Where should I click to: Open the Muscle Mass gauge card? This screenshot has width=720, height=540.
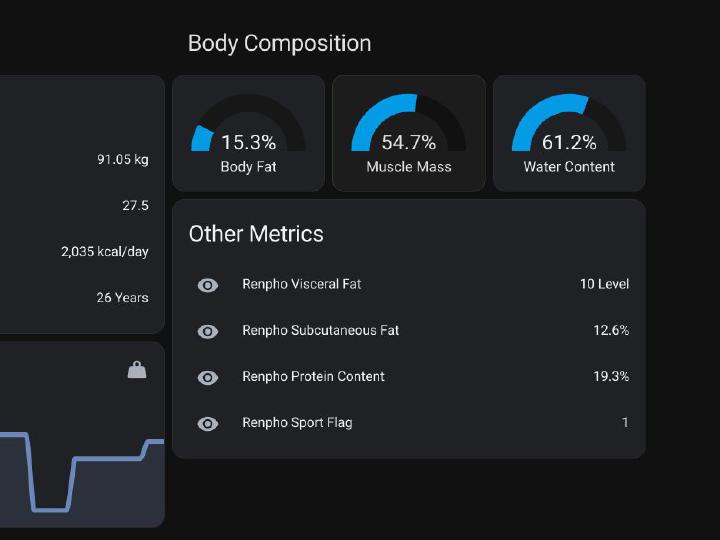click(408, 133)
